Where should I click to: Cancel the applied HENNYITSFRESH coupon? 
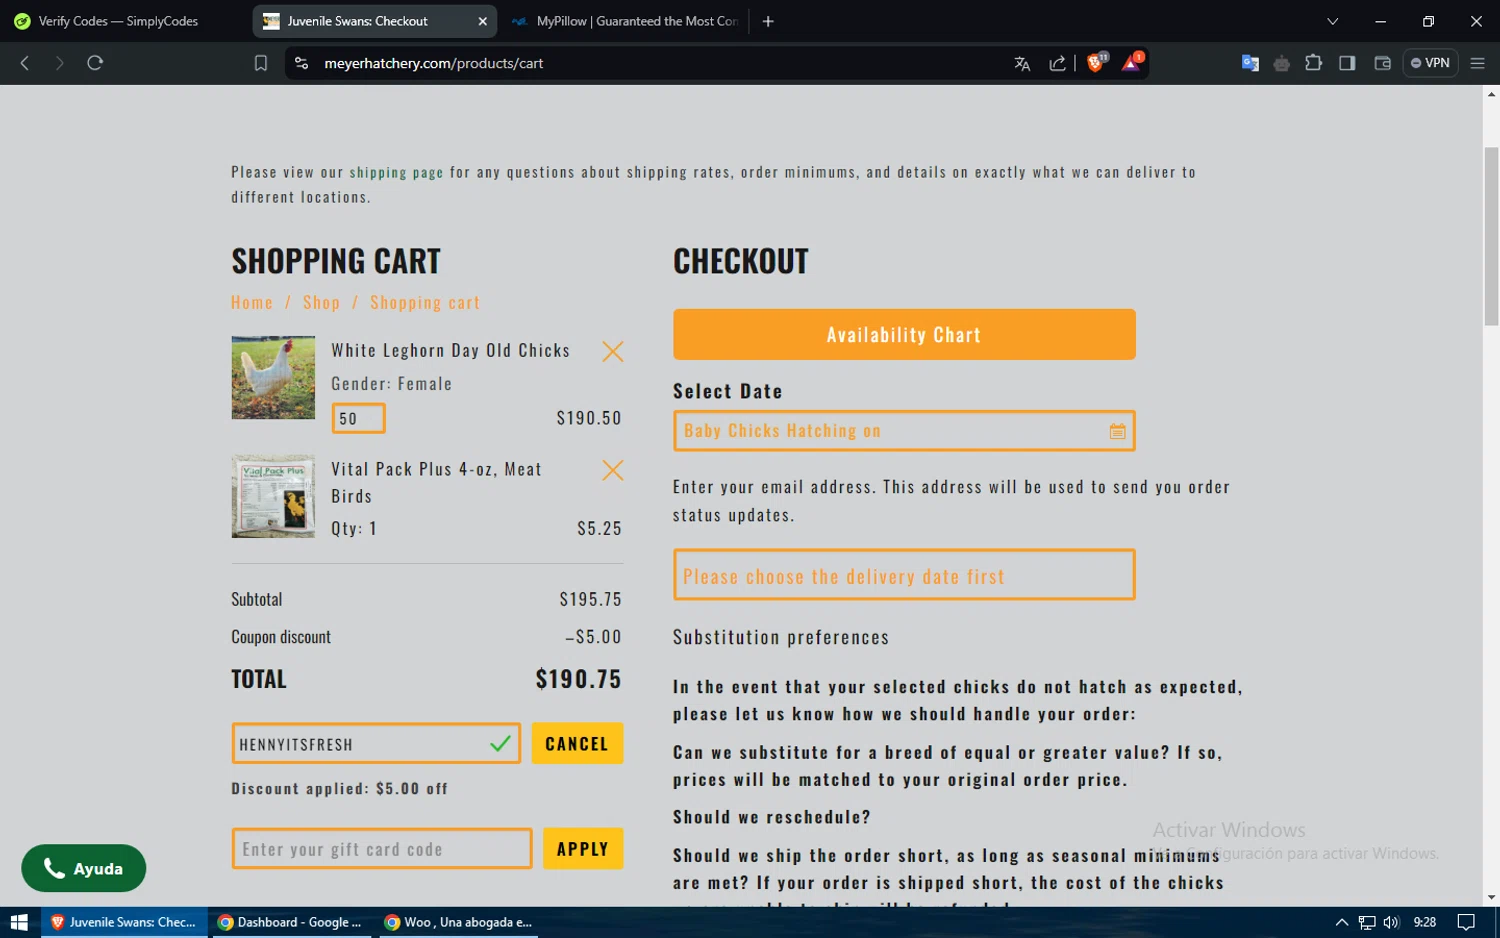click(577, 743)
